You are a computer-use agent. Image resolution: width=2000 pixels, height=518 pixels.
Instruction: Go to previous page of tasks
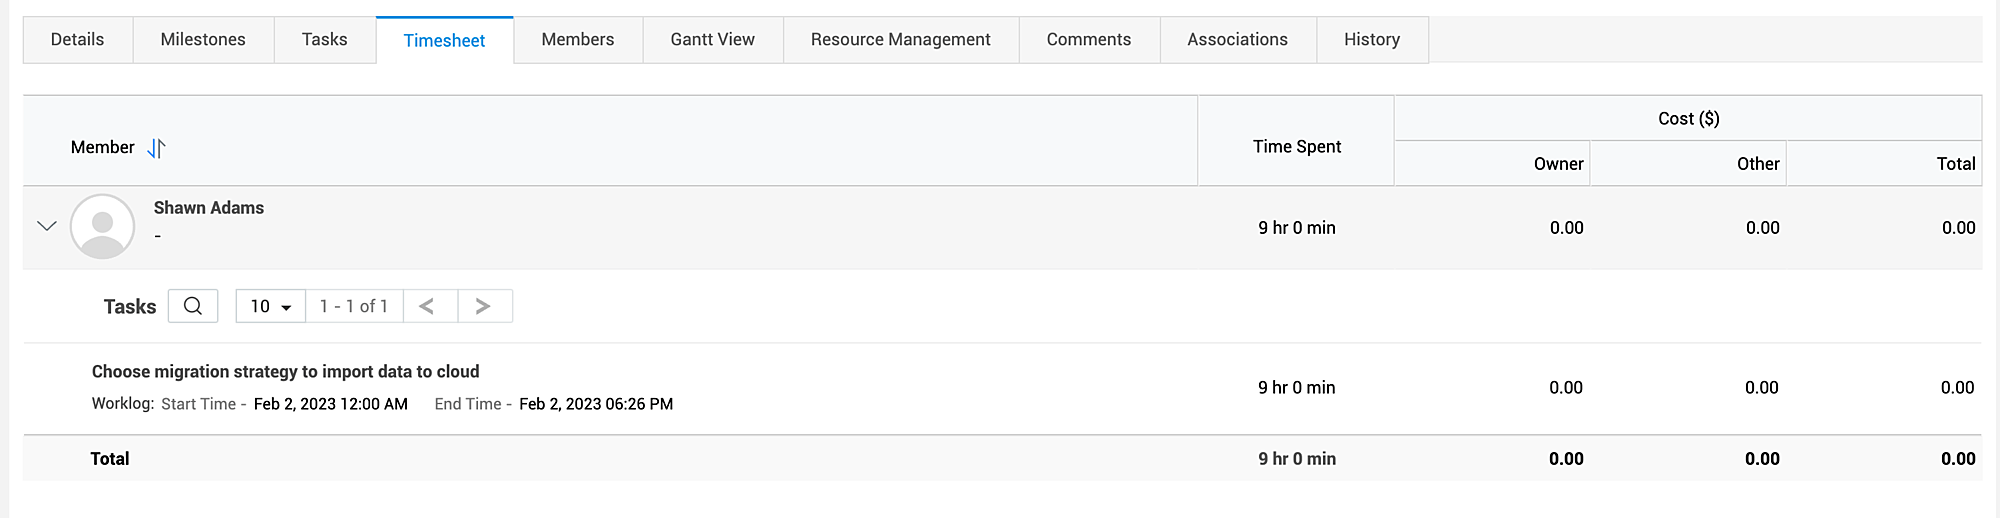[x=427, y=306]
